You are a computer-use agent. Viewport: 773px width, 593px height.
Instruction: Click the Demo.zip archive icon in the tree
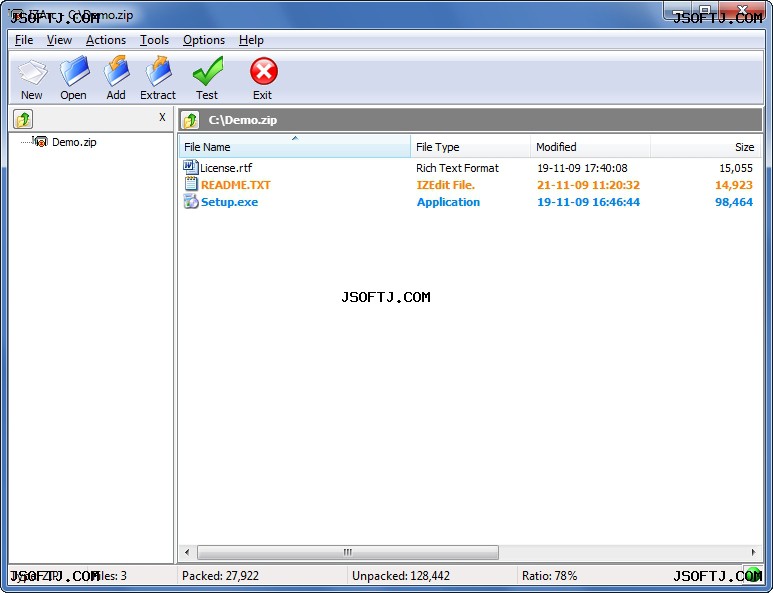click(x=40, y=142)
